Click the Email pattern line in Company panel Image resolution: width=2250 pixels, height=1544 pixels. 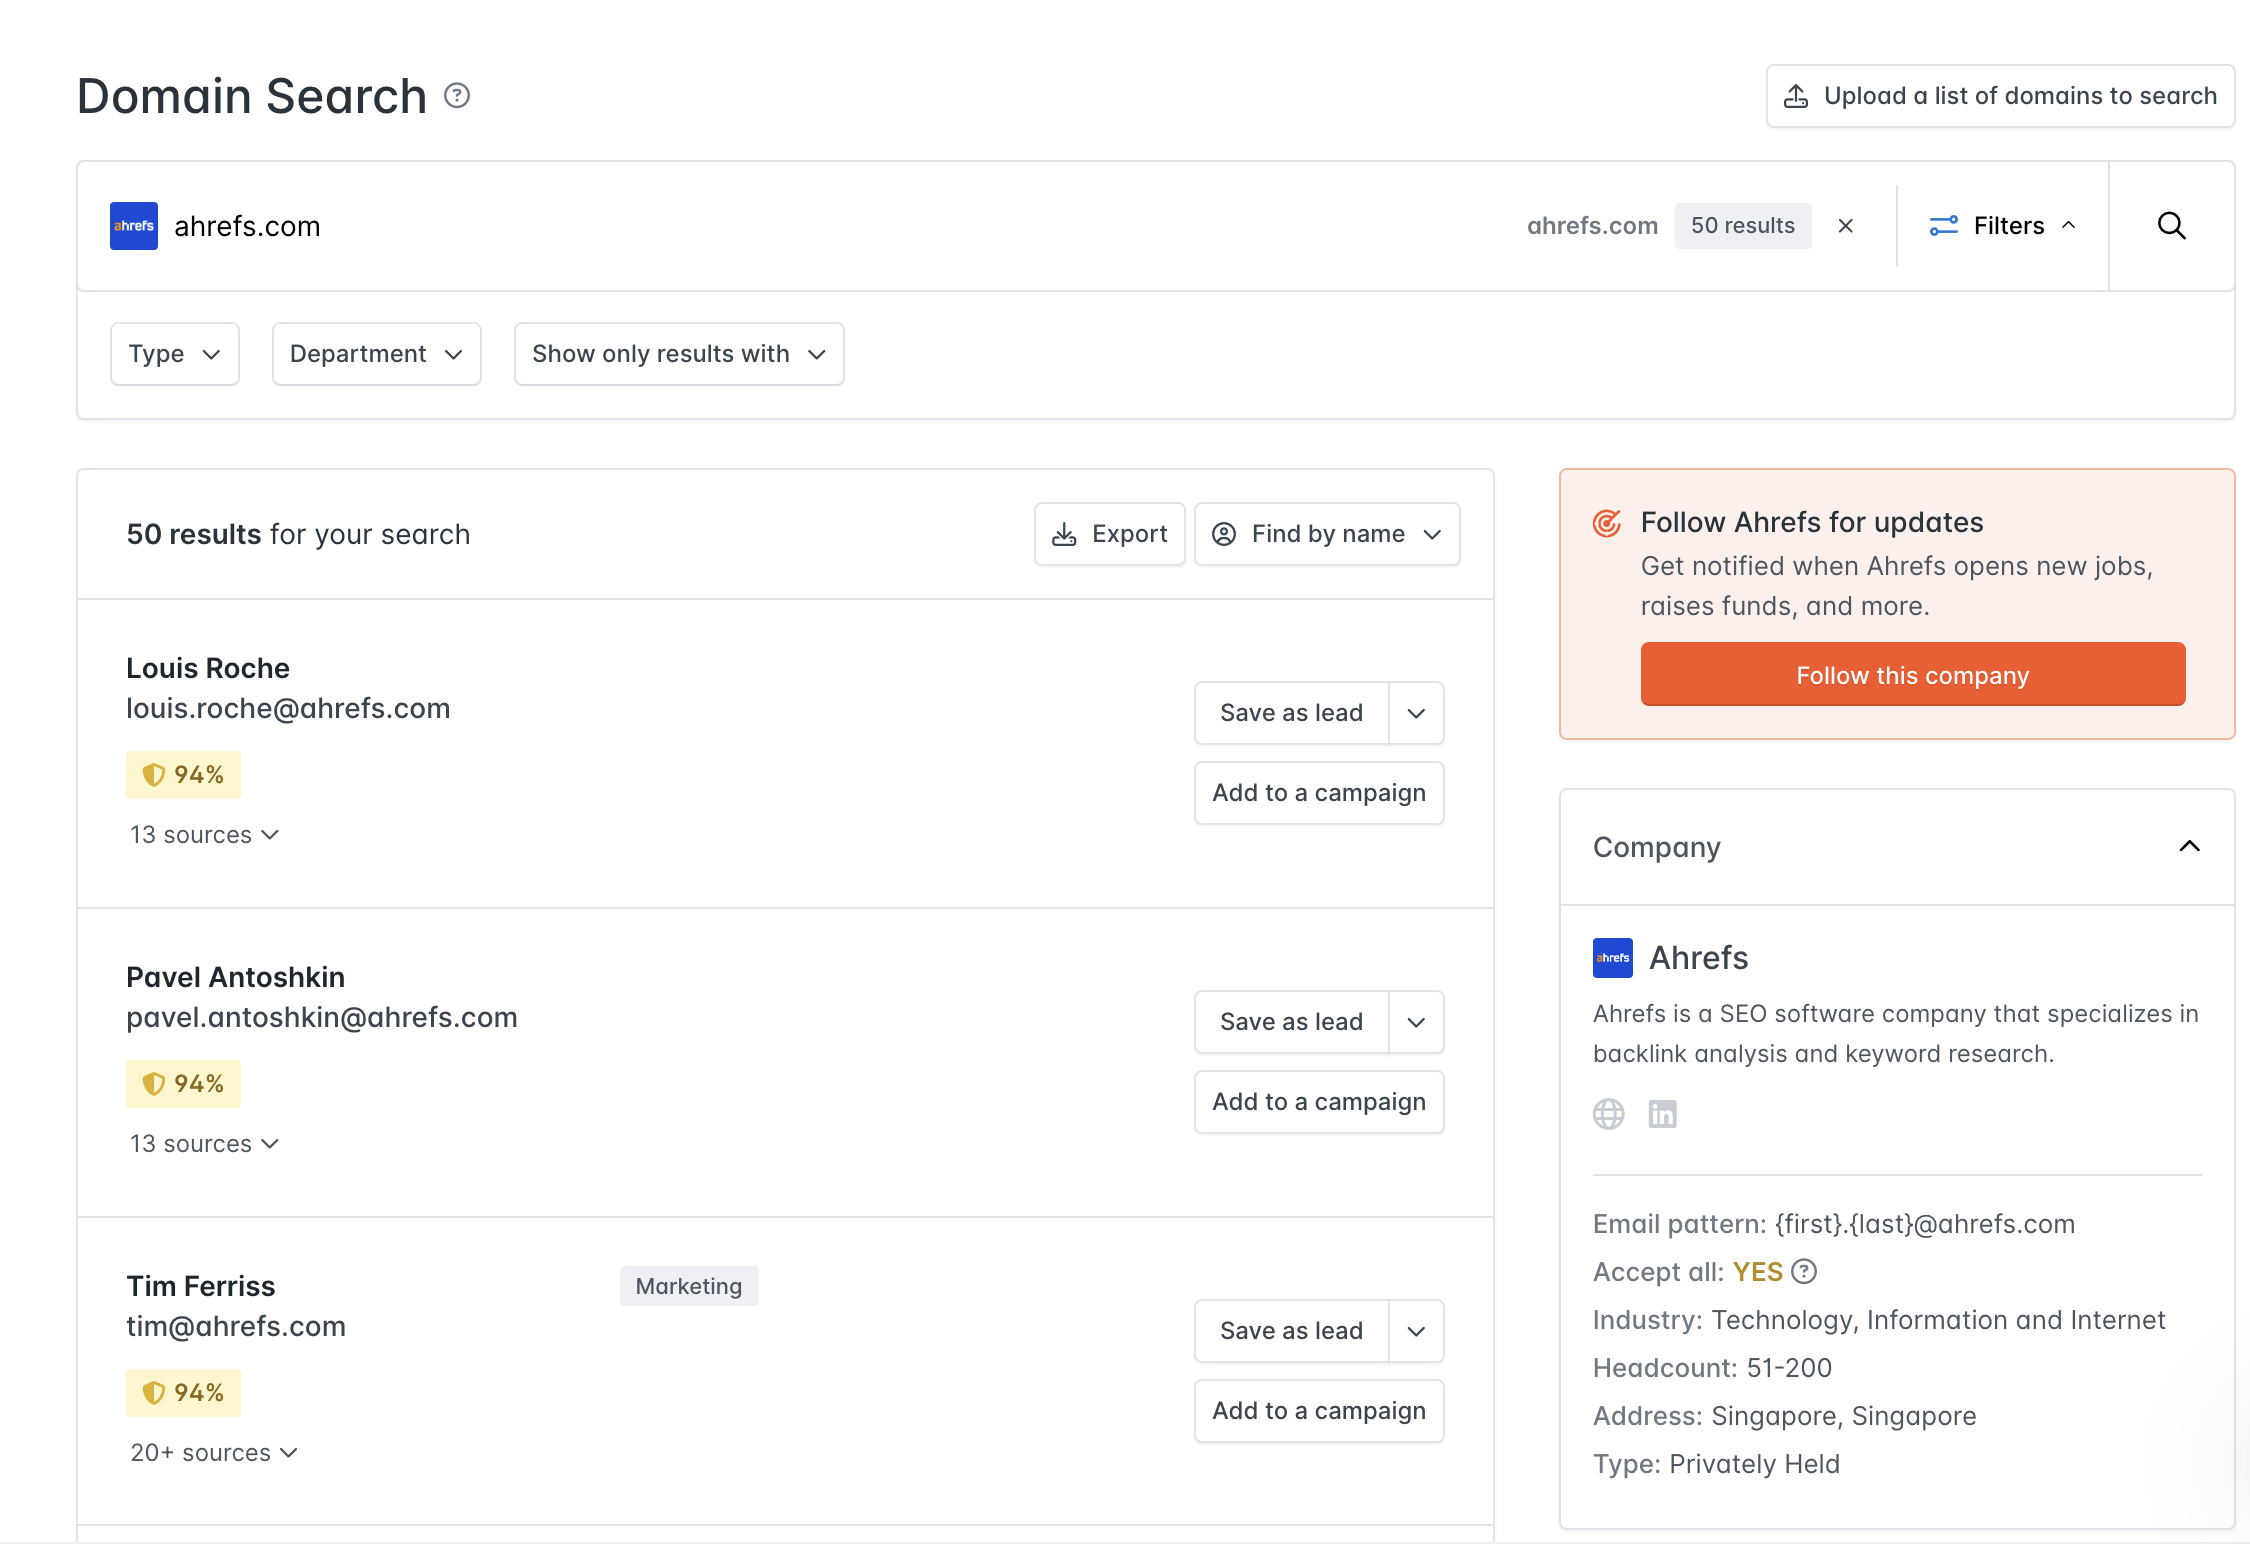(x=1834, y=1224)
